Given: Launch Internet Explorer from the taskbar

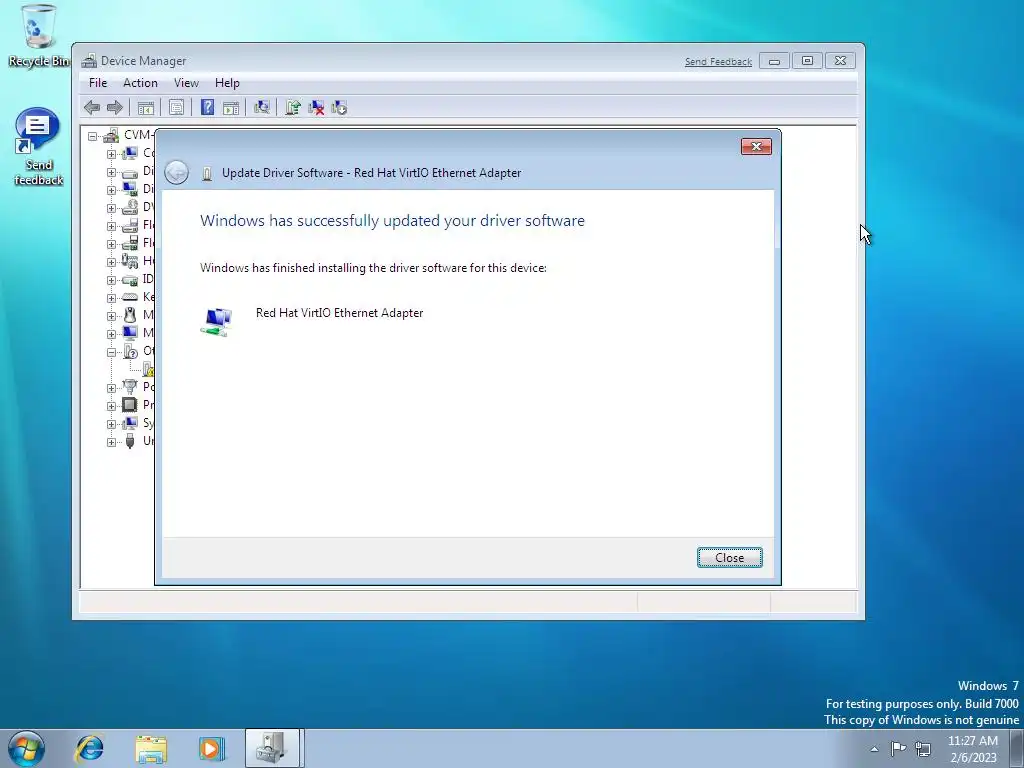Looking at the screenshot, I should [89, 748].
